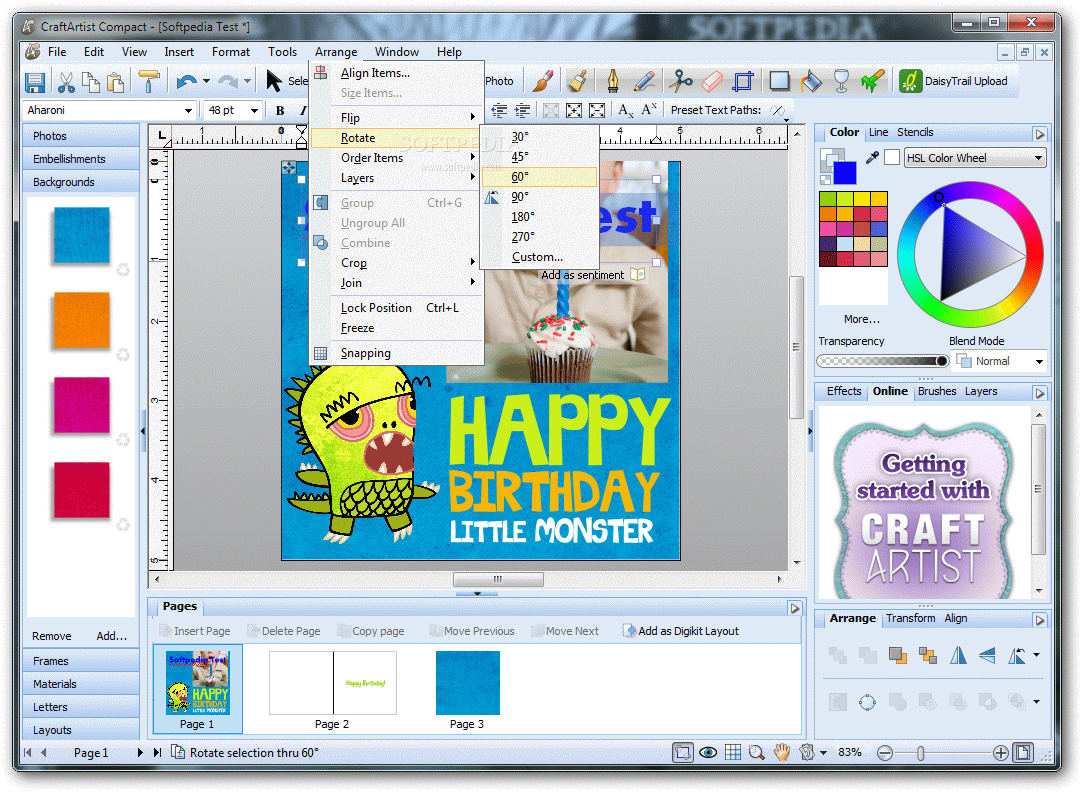Screen dimensions: 1082x792
Task: Click the zoom level slider handle
Action: 921,753
